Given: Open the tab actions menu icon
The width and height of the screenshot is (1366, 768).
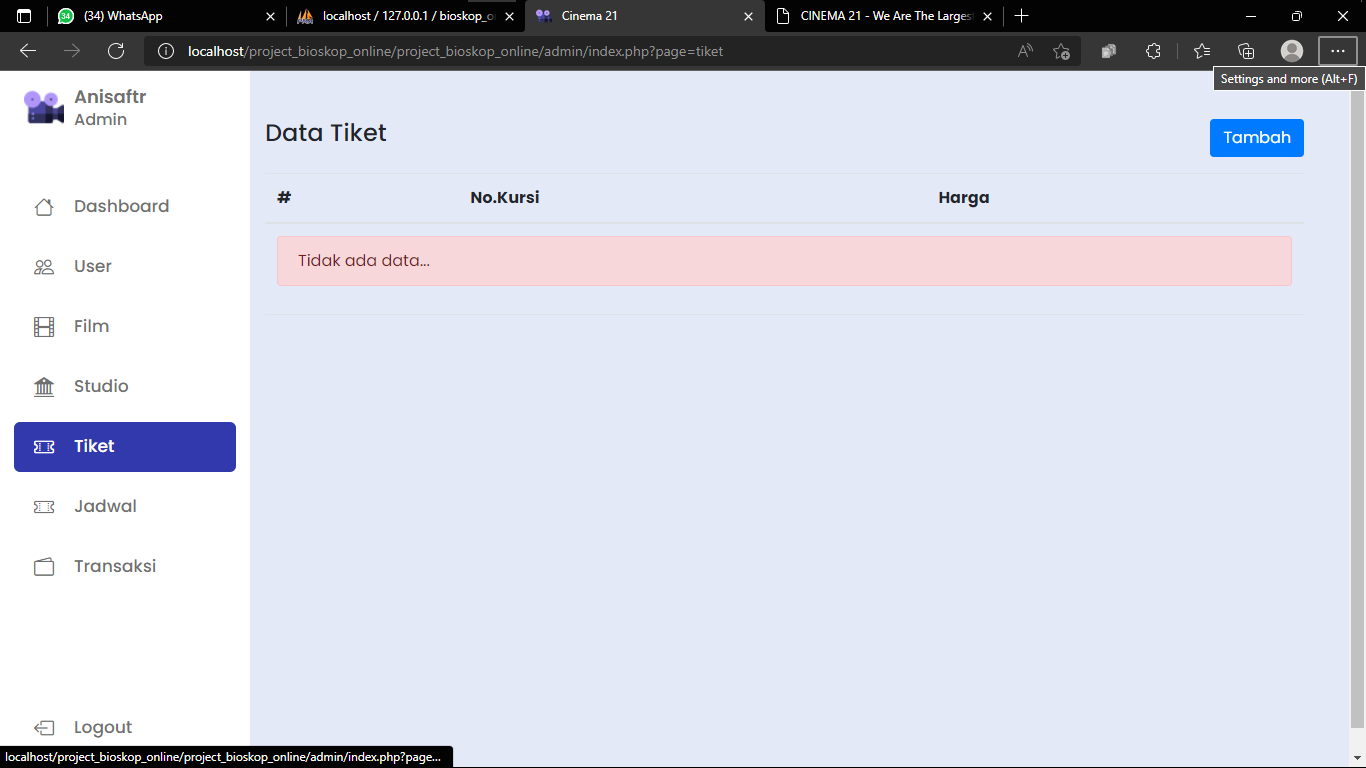Looking at the screenshot, I should (24, 16).
